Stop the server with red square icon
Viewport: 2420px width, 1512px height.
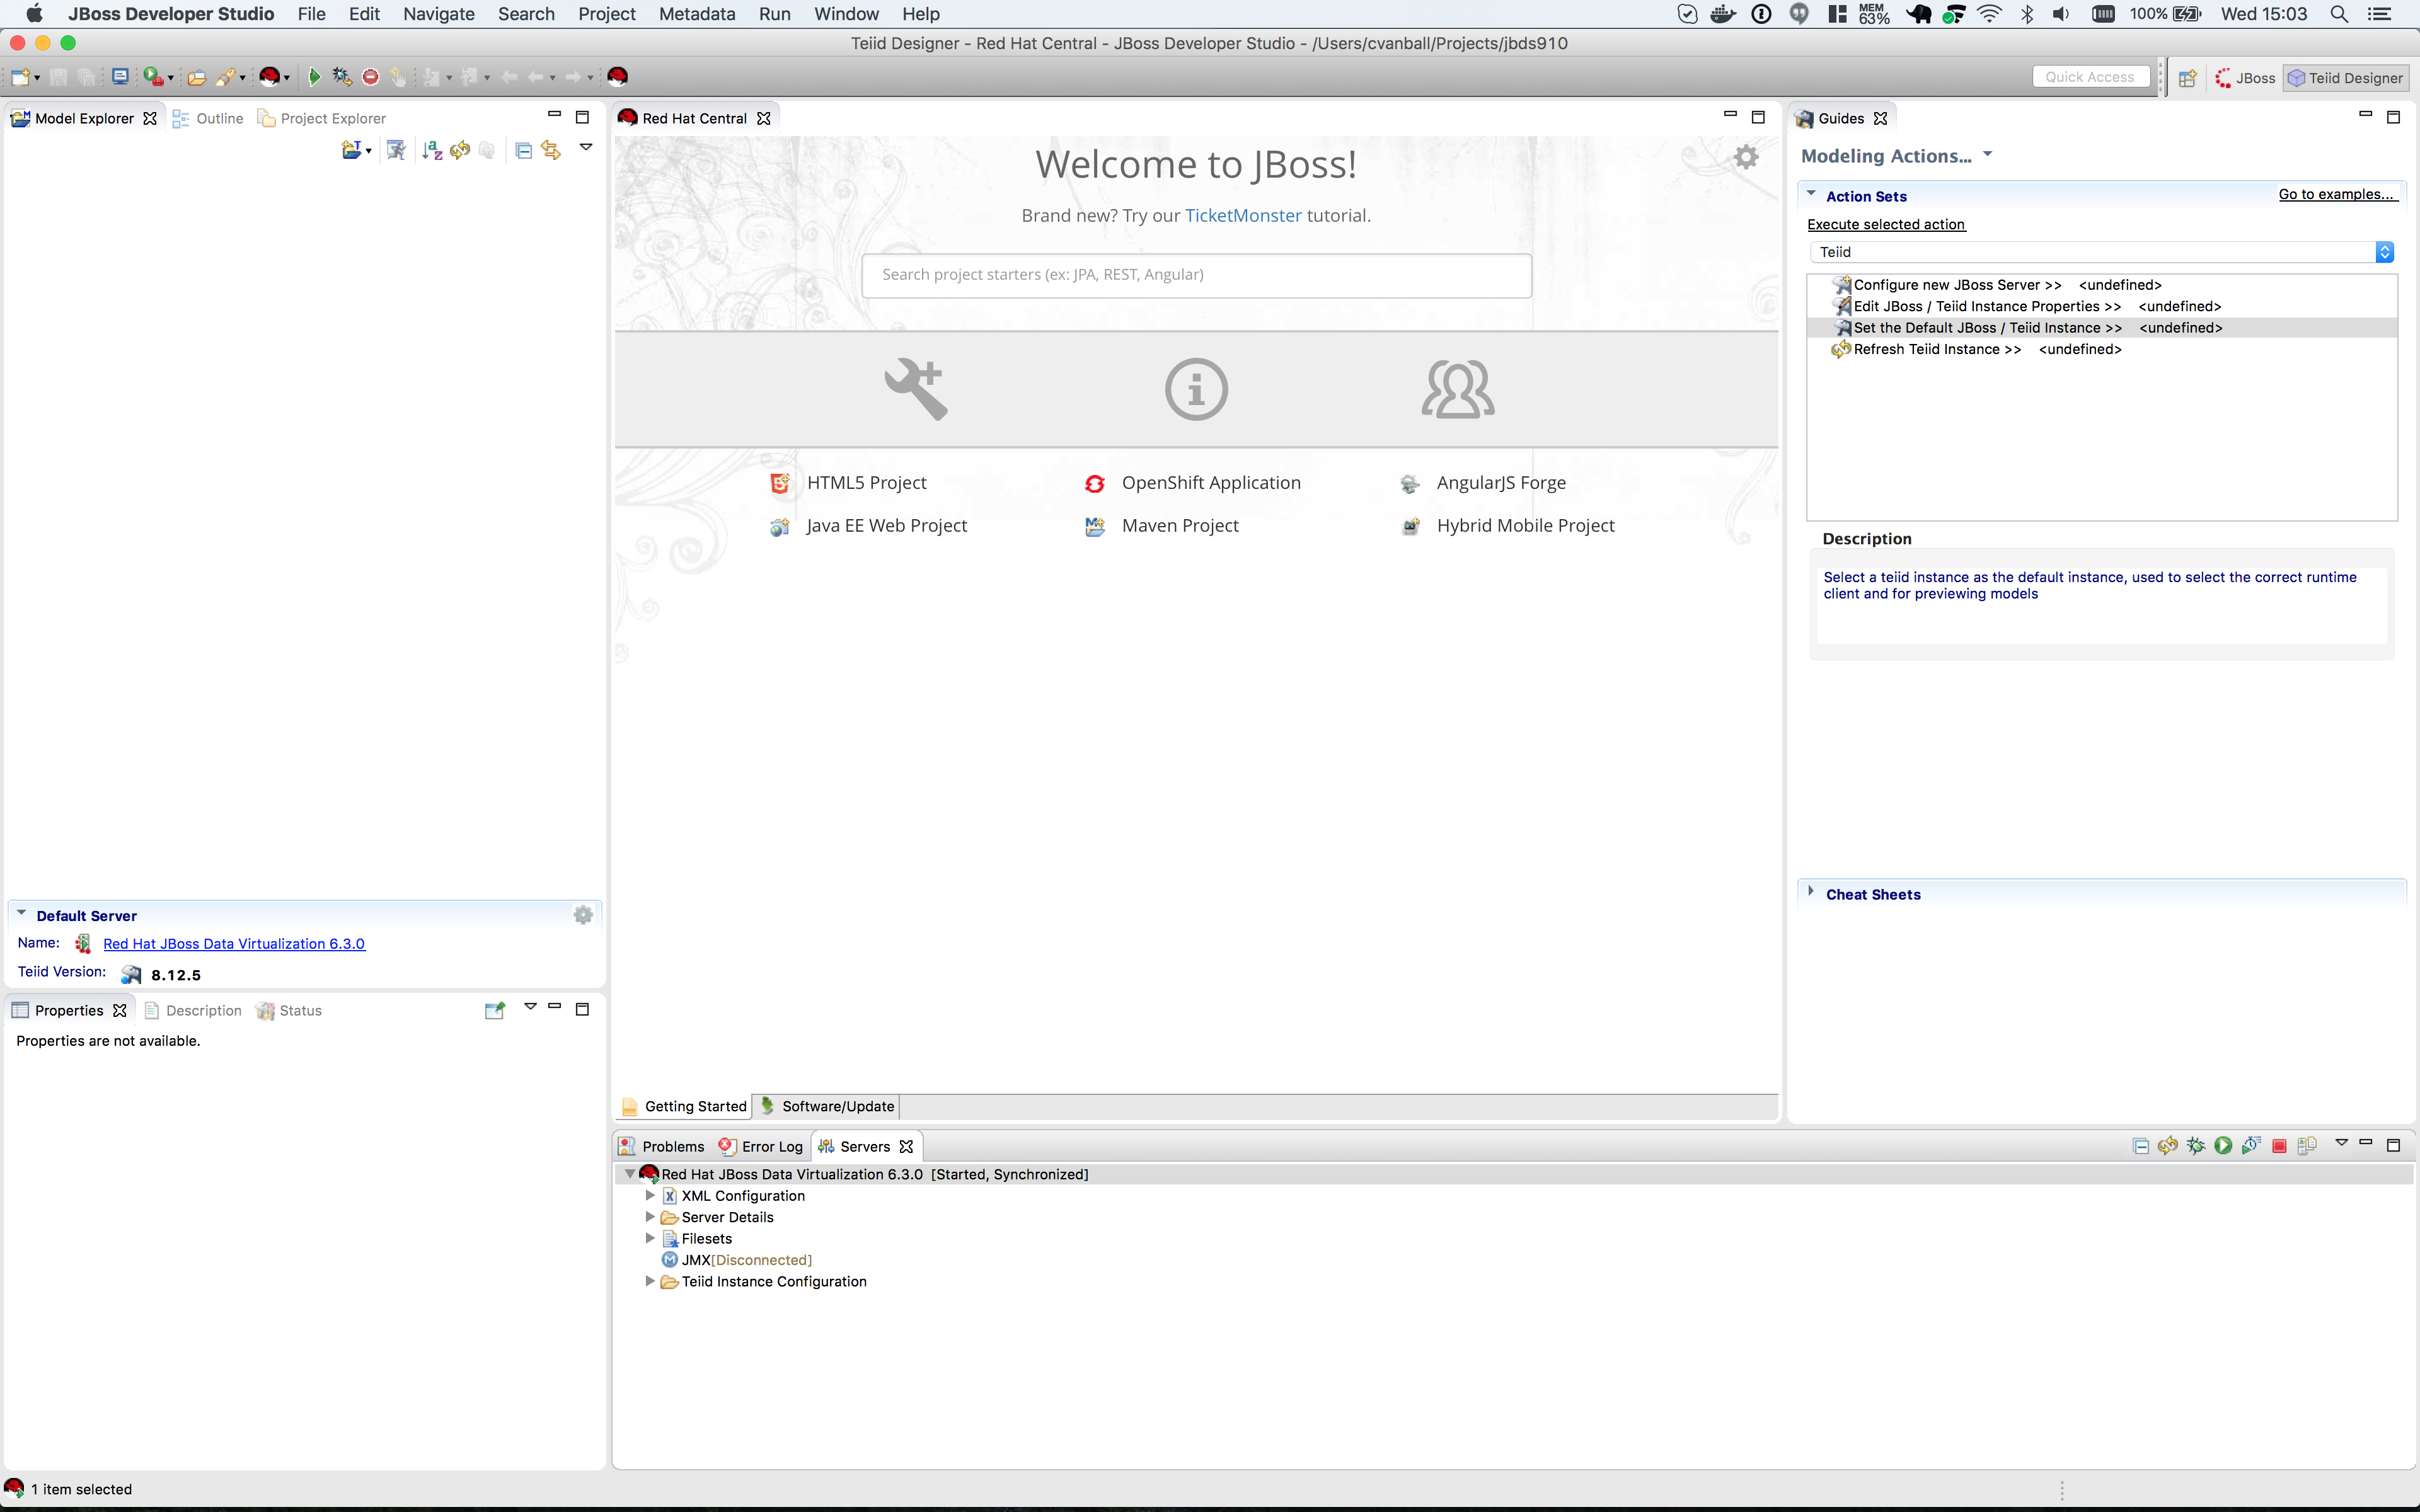2279,1146
